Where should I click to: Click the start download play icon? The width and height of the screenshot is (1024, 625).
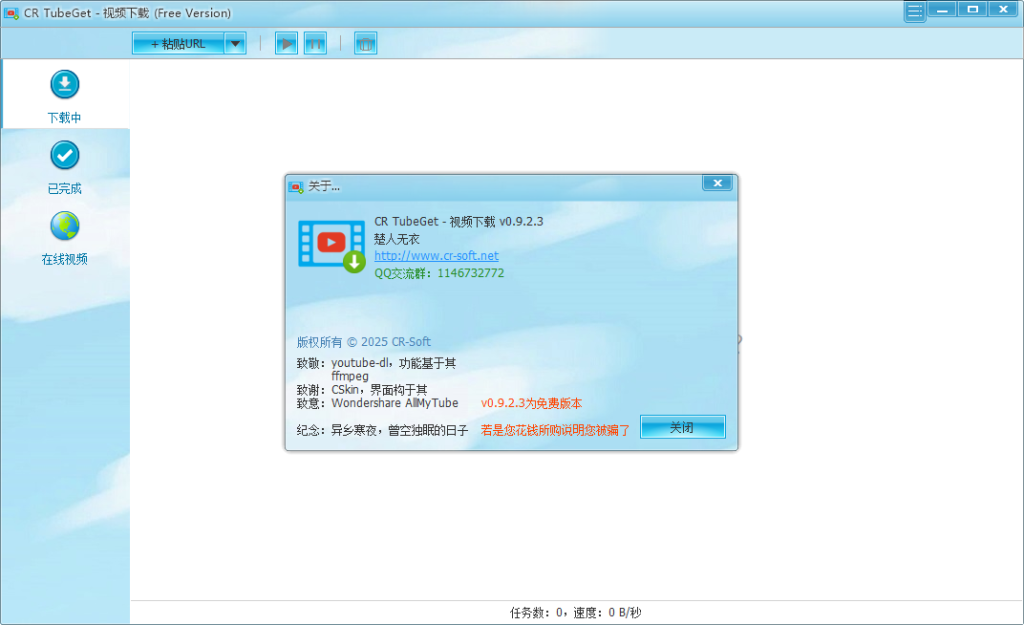[286, 44]
